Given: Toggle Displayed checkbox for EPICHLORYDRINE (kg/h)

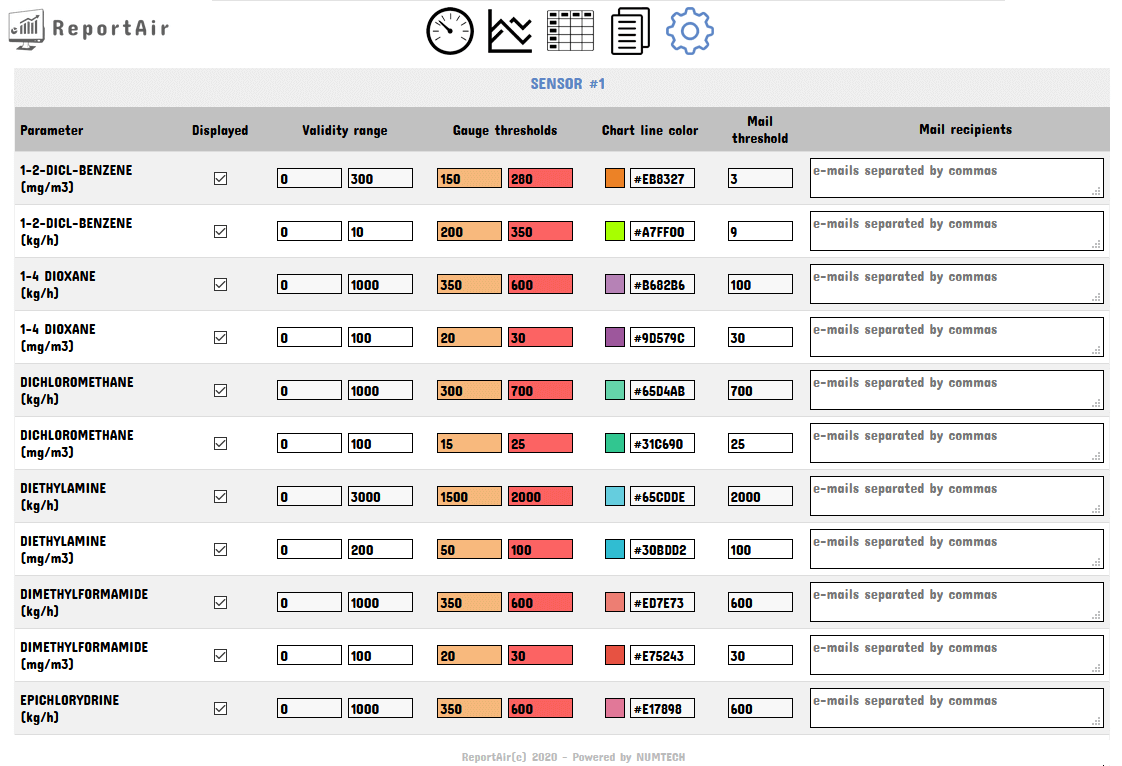Looking at the screenshot, I should [x=221, y=709].
